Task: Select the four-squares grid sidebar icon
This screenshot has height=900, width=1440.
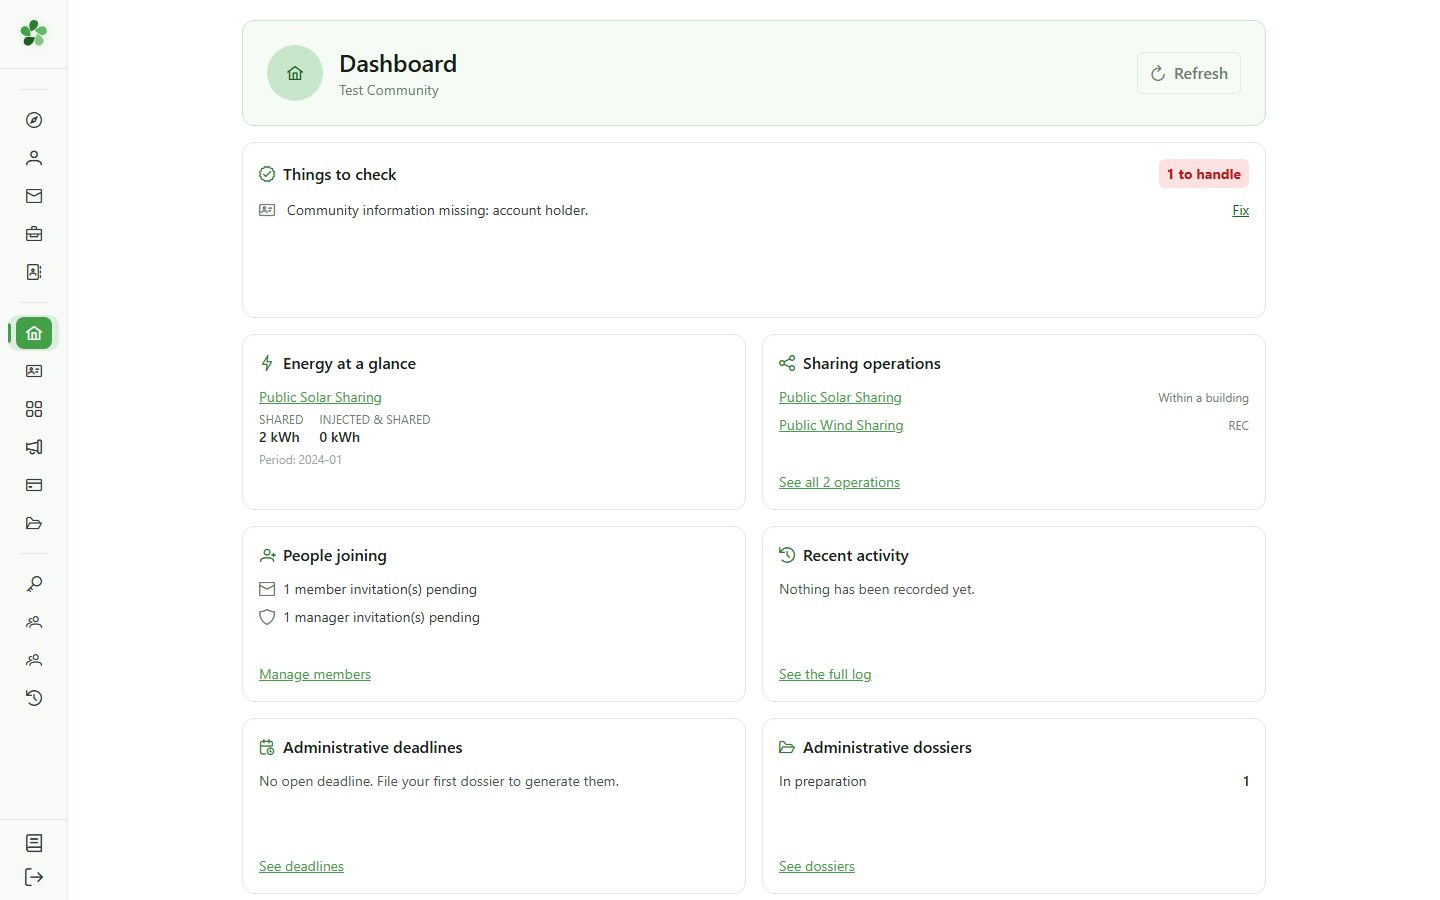Action: 34,409
